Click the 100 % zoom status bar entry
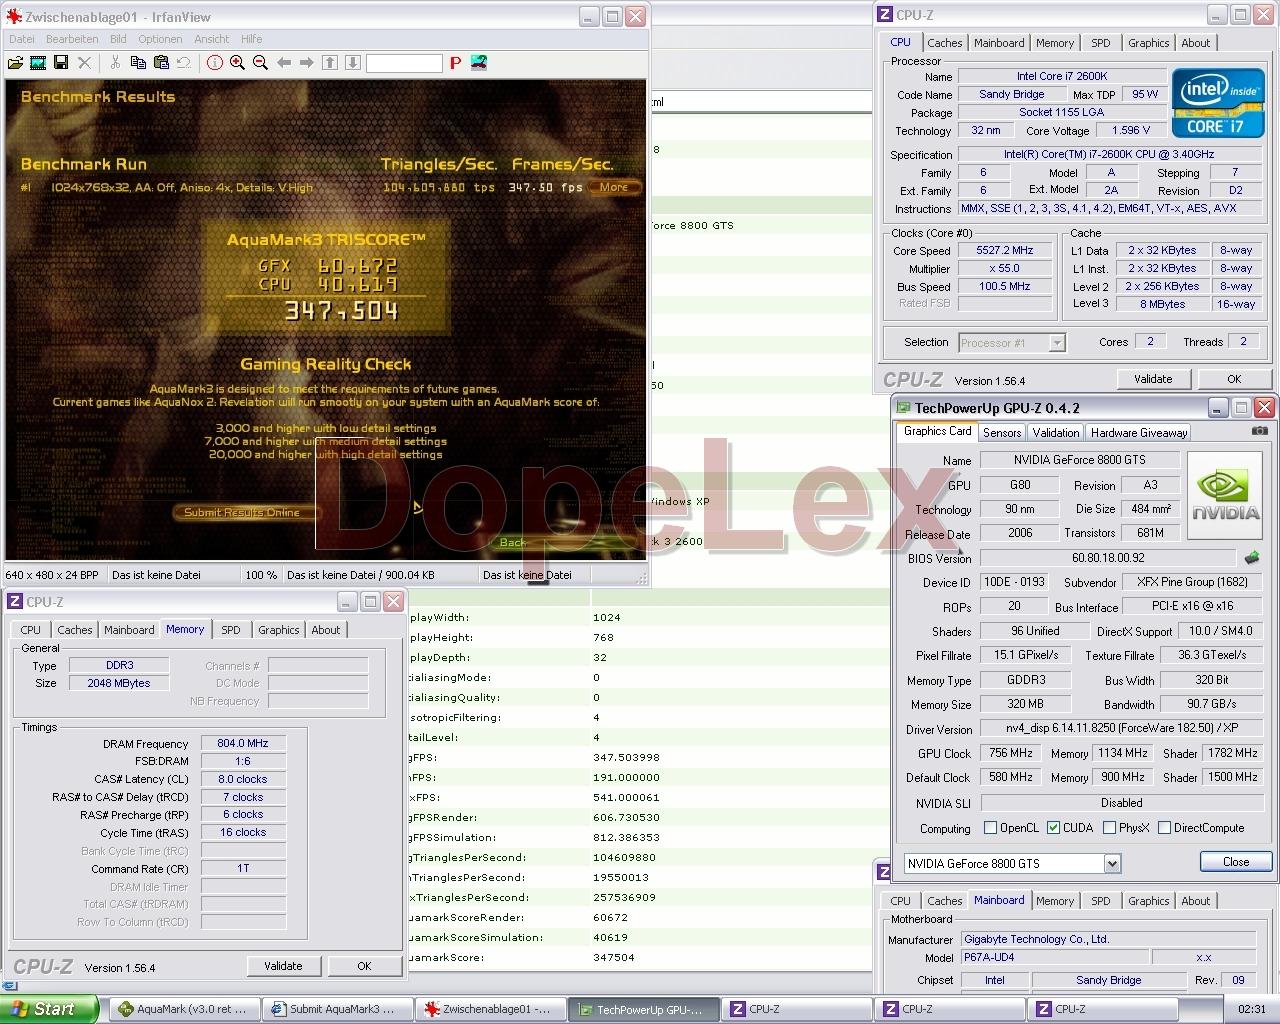Screen dimensions: 1280x1024 (x=261, y=575)
